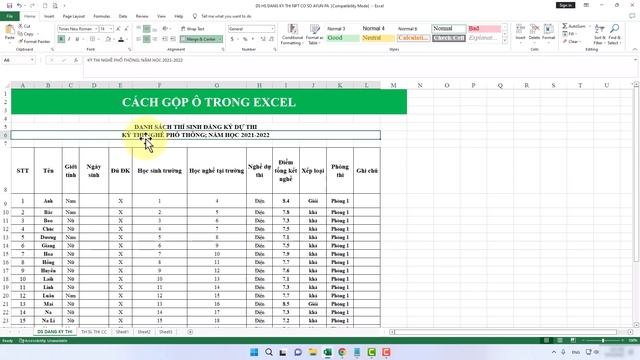Click the Accounting dollar format icon
The image size is (640, 360).
point(232,39)
